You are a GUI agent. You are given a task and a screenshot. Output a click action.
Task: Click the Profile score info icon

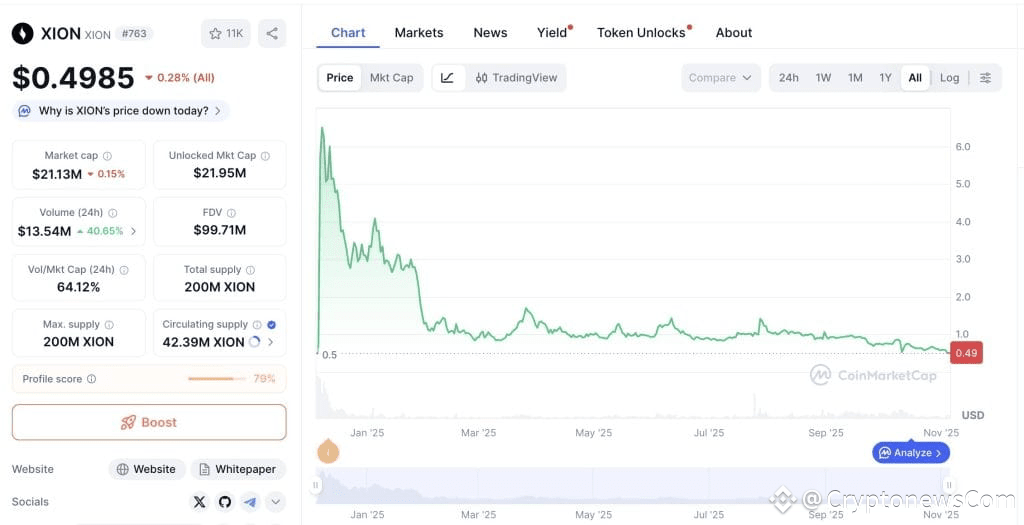tap(92, 379)
